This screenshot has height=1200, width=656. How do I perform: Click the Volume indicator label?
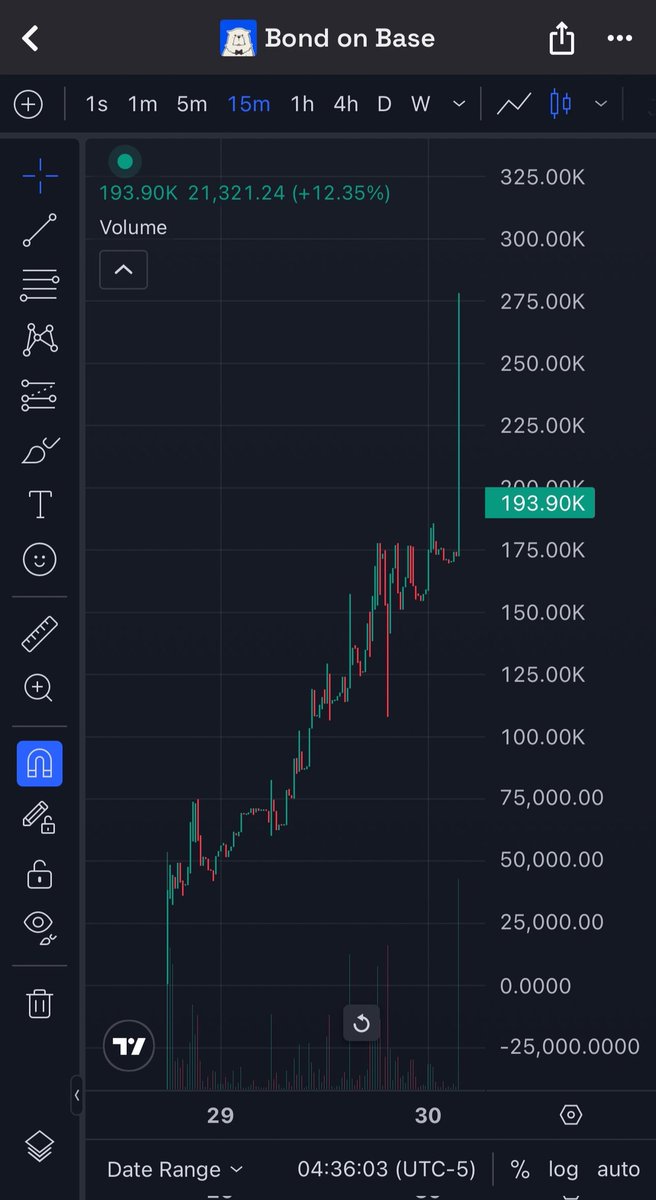click(x=133, y=227)
